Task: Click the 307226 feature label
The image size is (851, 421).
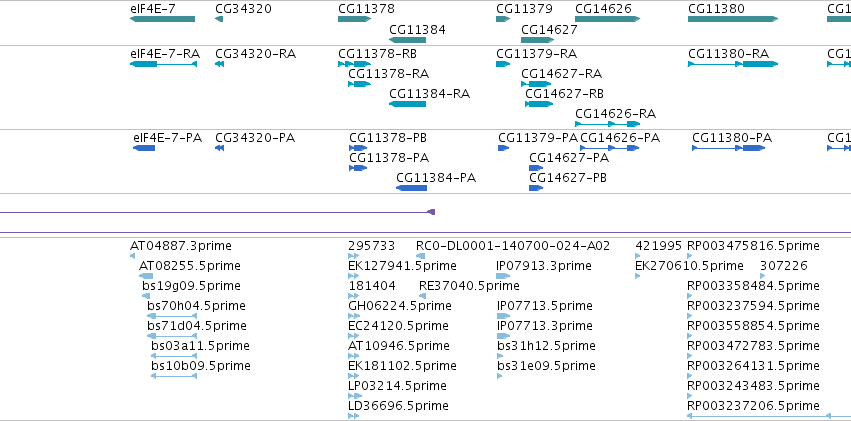Action: 784,266
